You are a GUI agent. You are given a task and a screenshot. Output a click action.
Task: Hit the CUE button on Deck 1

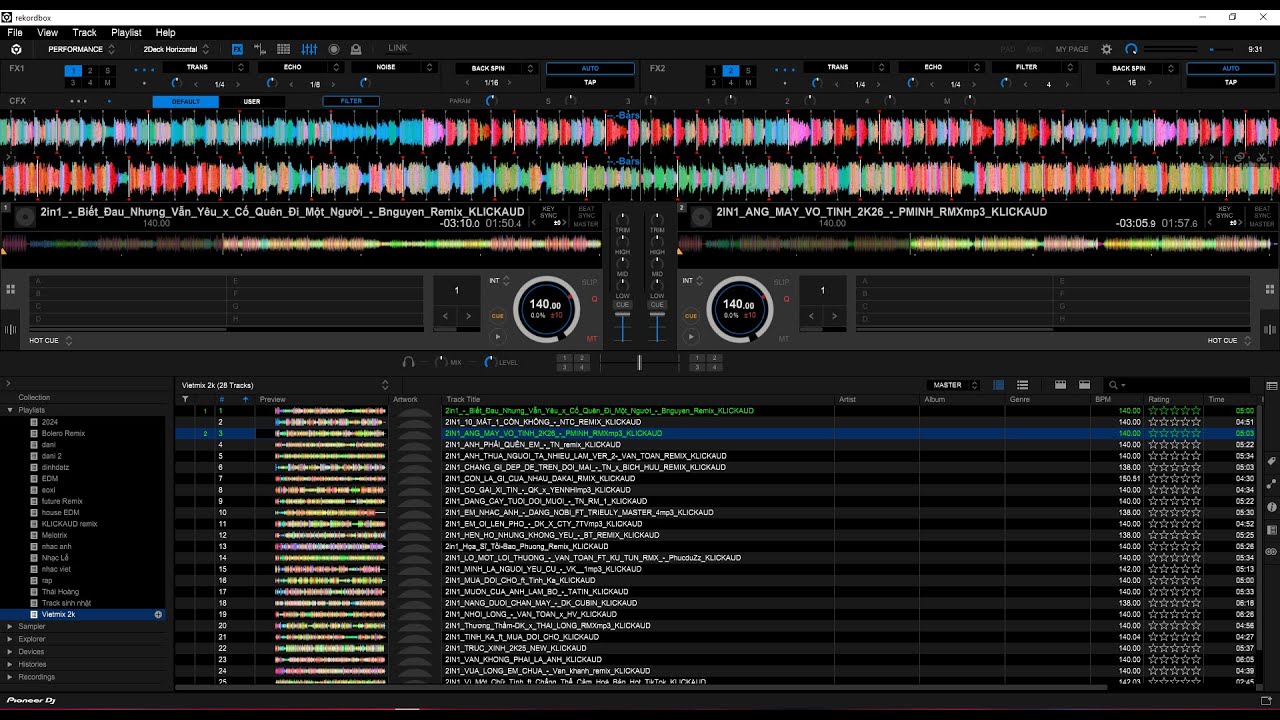coord(497,316)
